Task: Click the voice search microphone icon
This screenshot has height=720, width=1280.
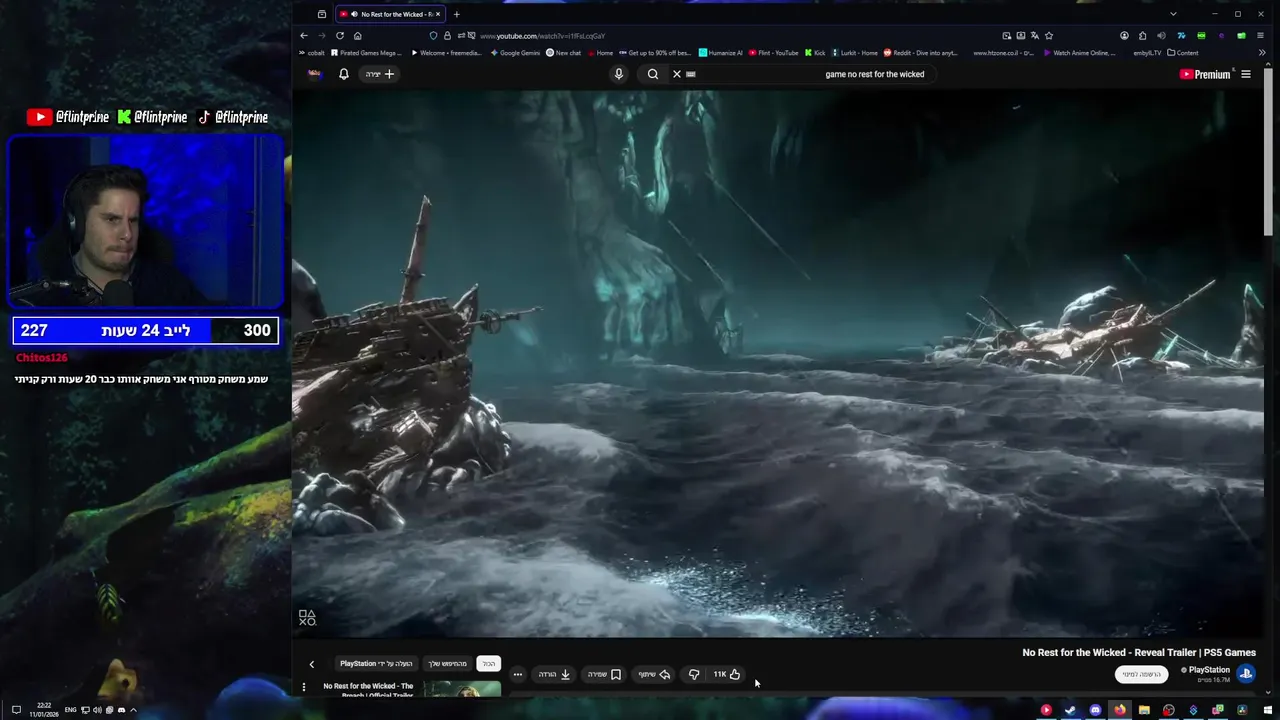Action: pos(619,74)
